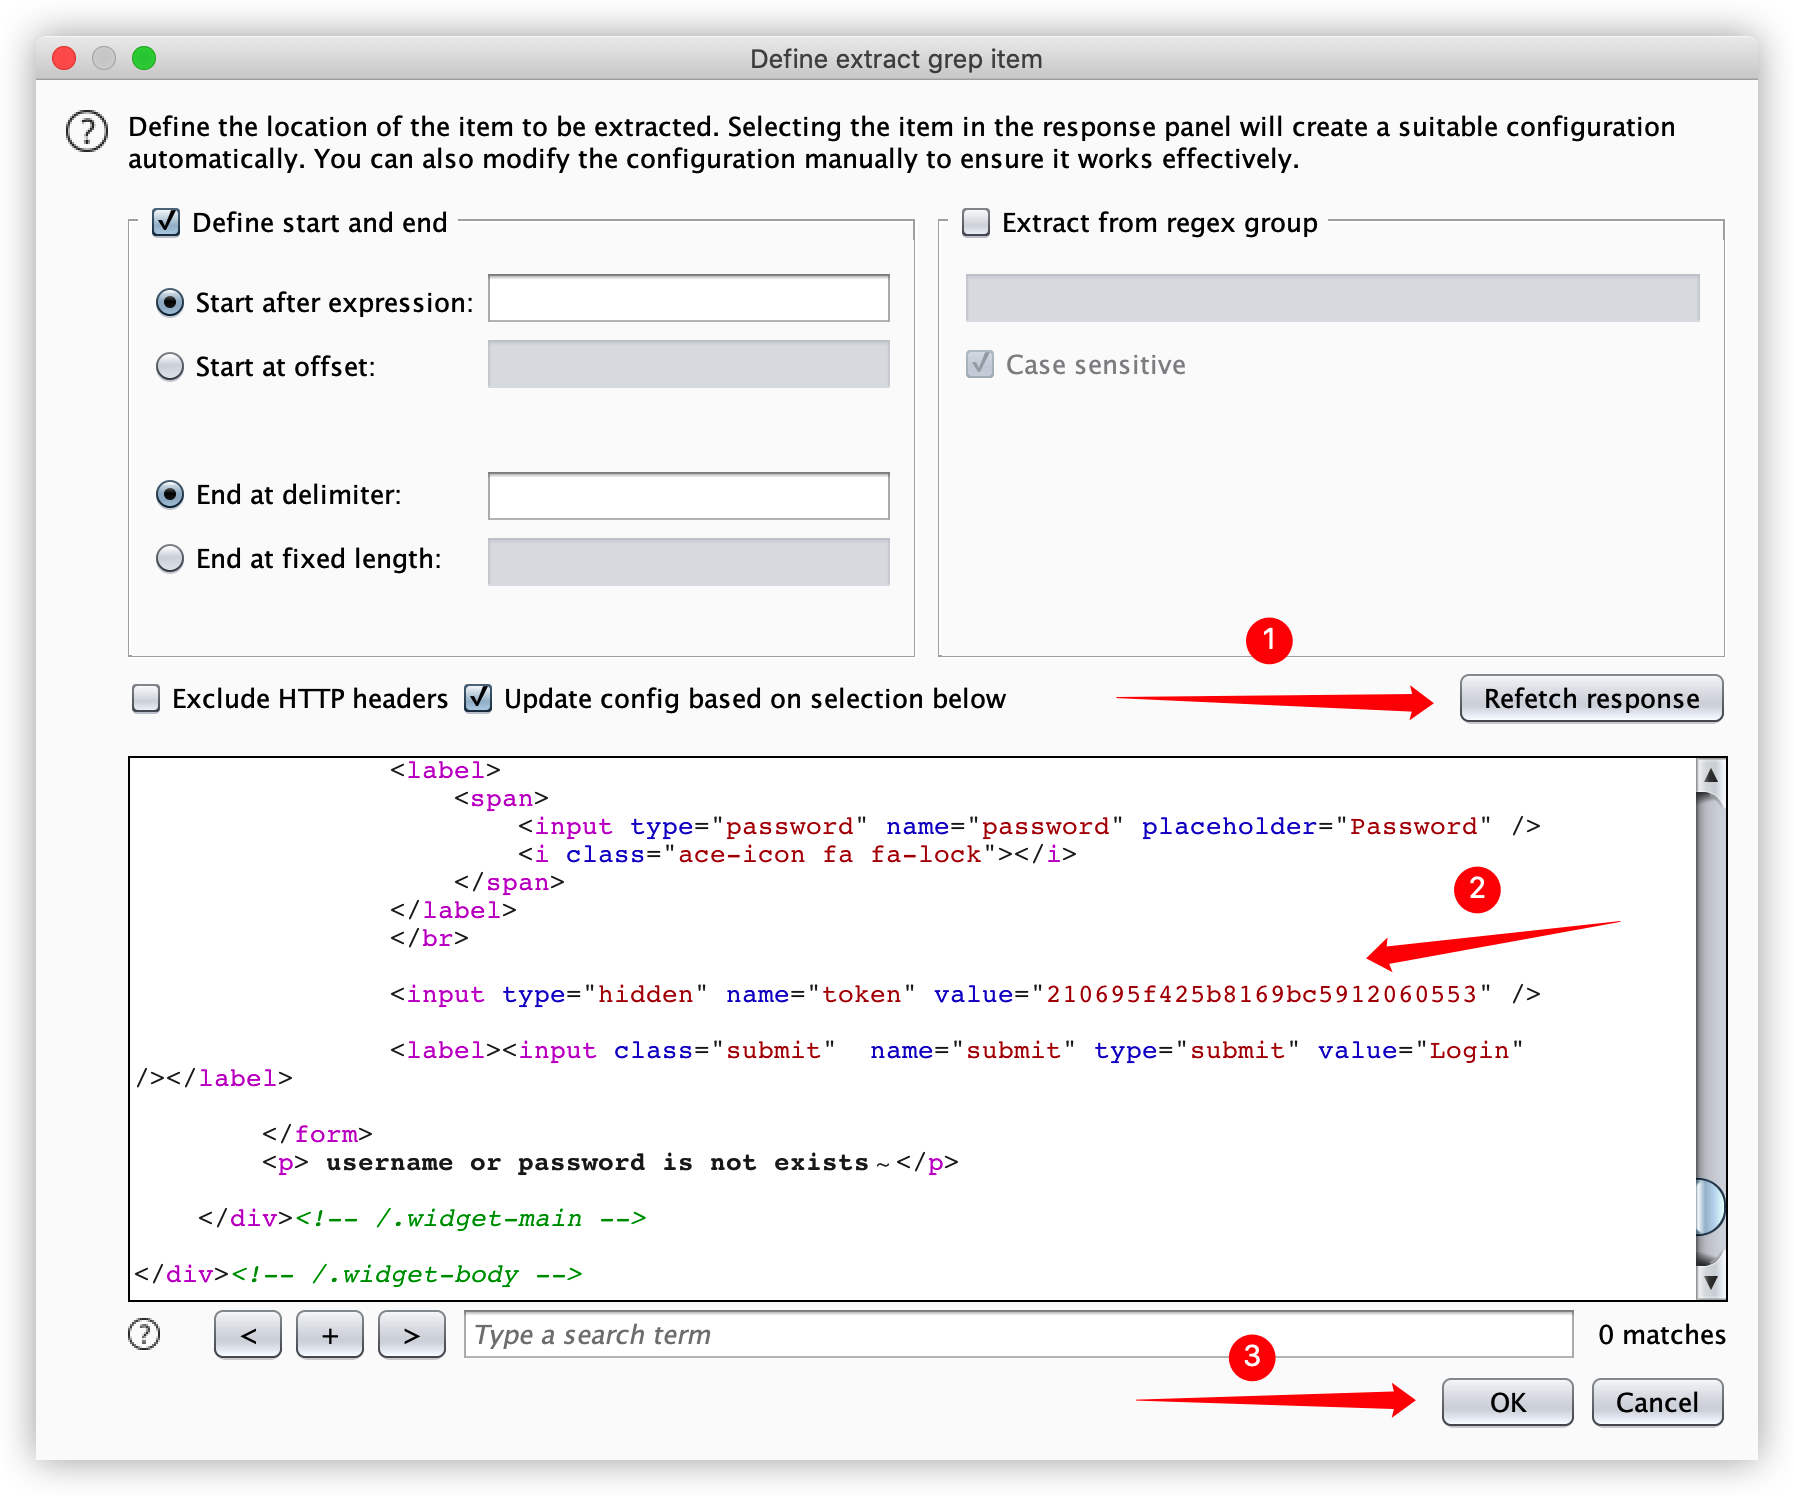Select the End at fixed length option
This screenshot has height=1496, width=1794.
(170, 558)
